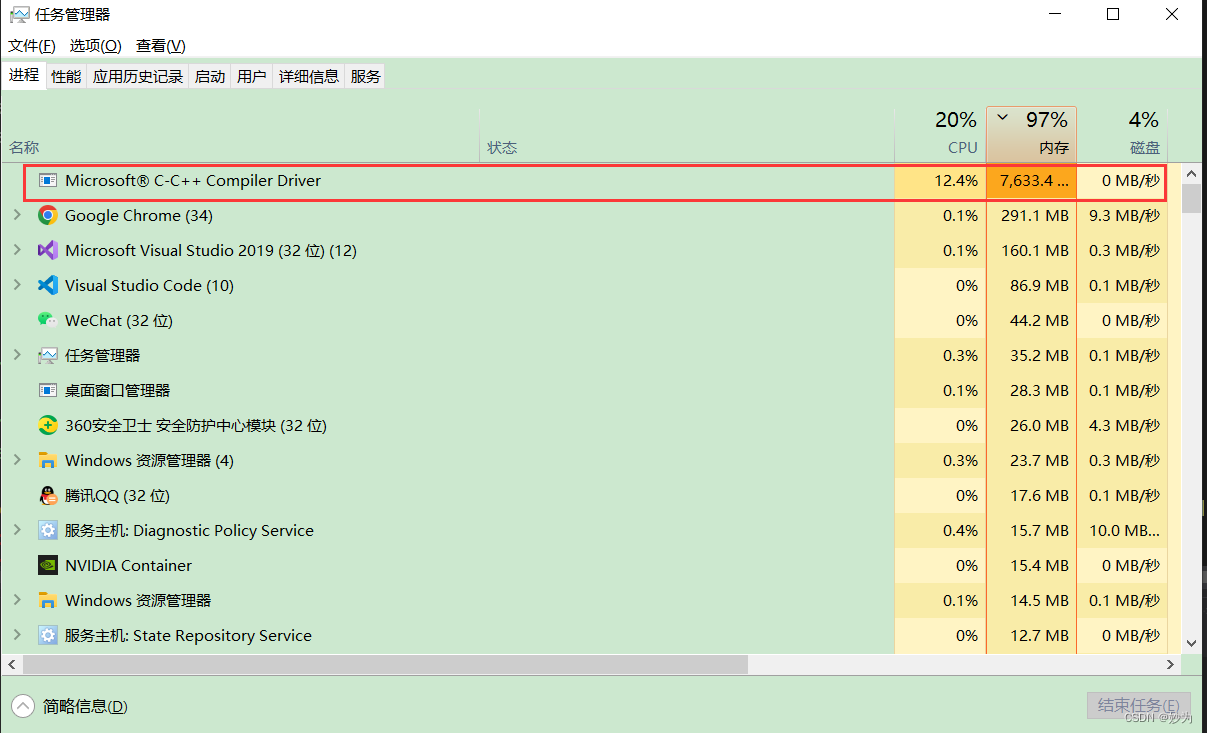Click the Visual Studio Code icon

click(x=48, y=285)
